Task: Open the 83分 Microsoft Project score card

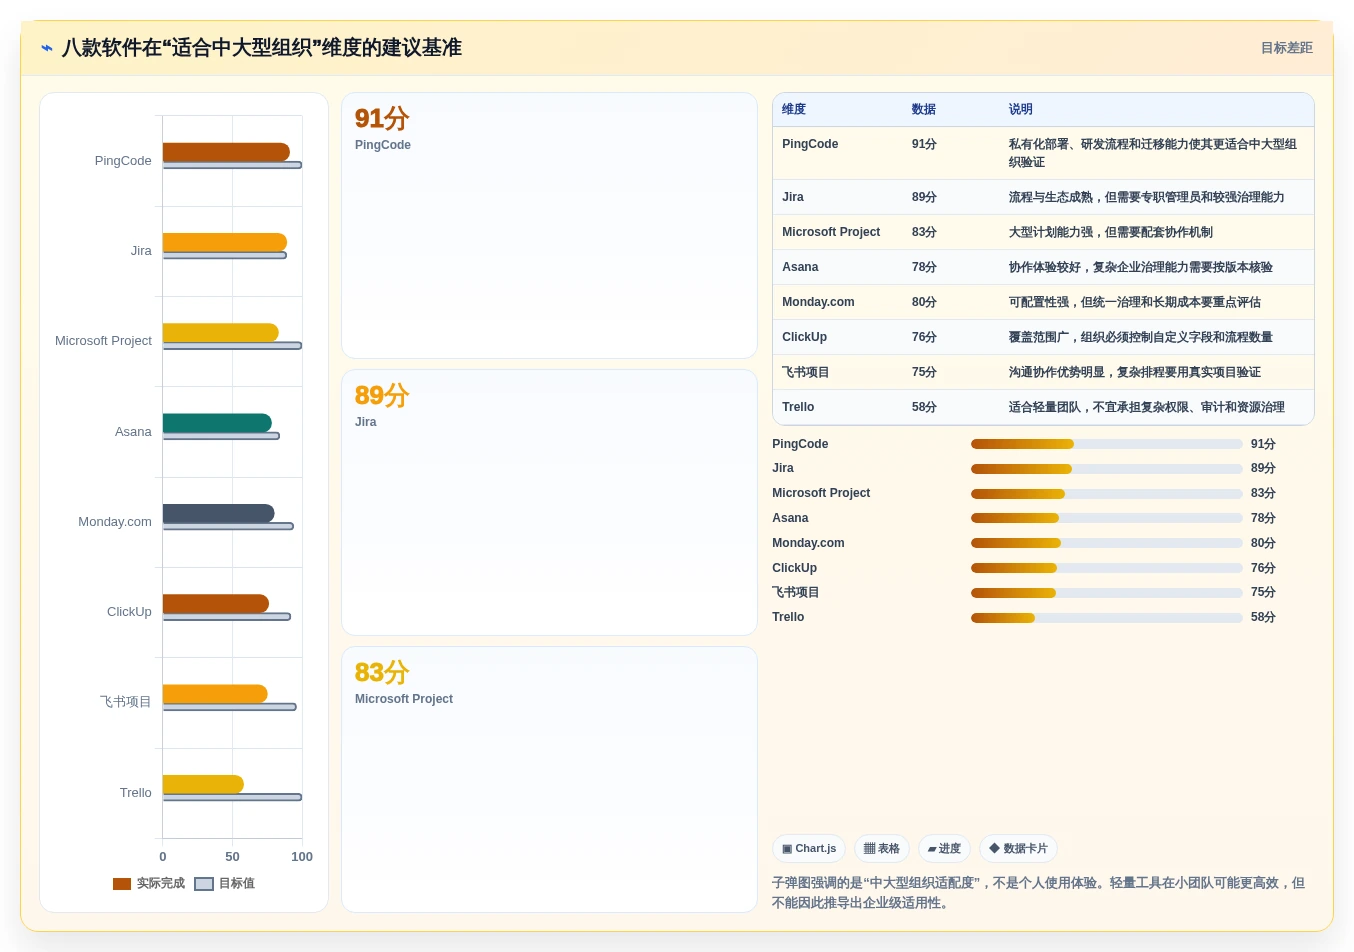Action: click(549, 779)
